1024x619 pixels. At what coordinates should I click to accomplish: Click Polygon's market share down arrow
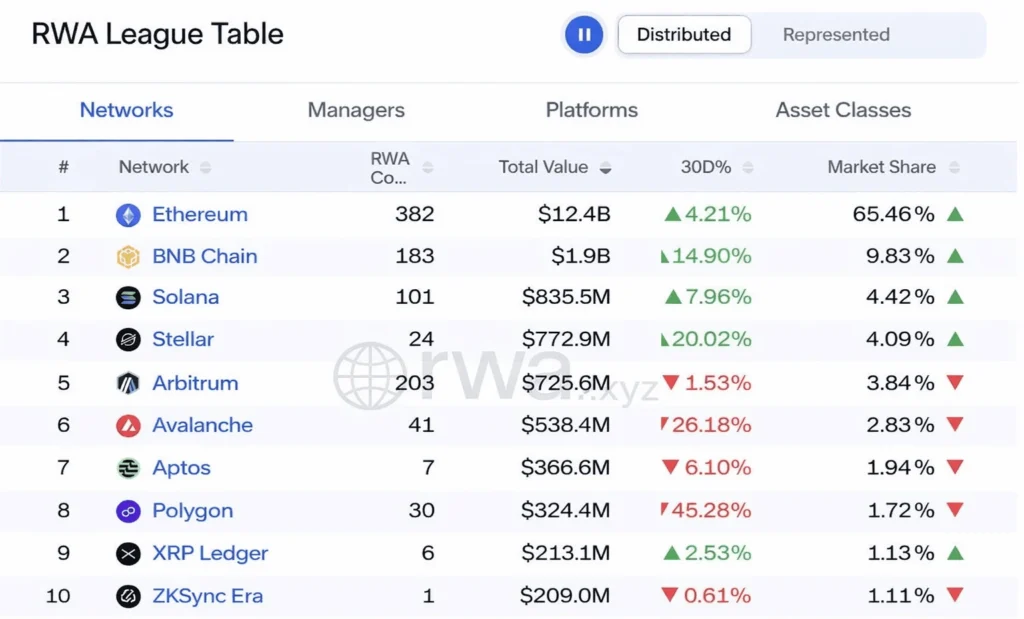click(955, 511)
